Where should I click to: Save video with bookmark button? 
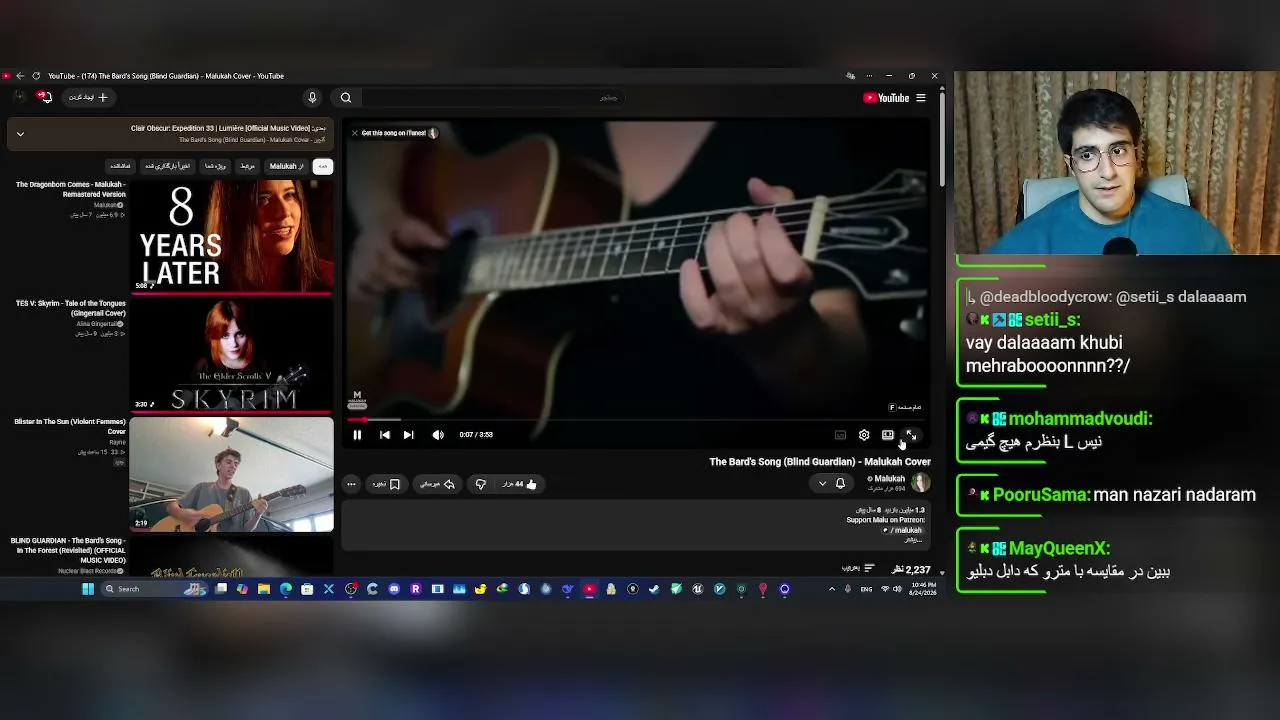point(387,484)
